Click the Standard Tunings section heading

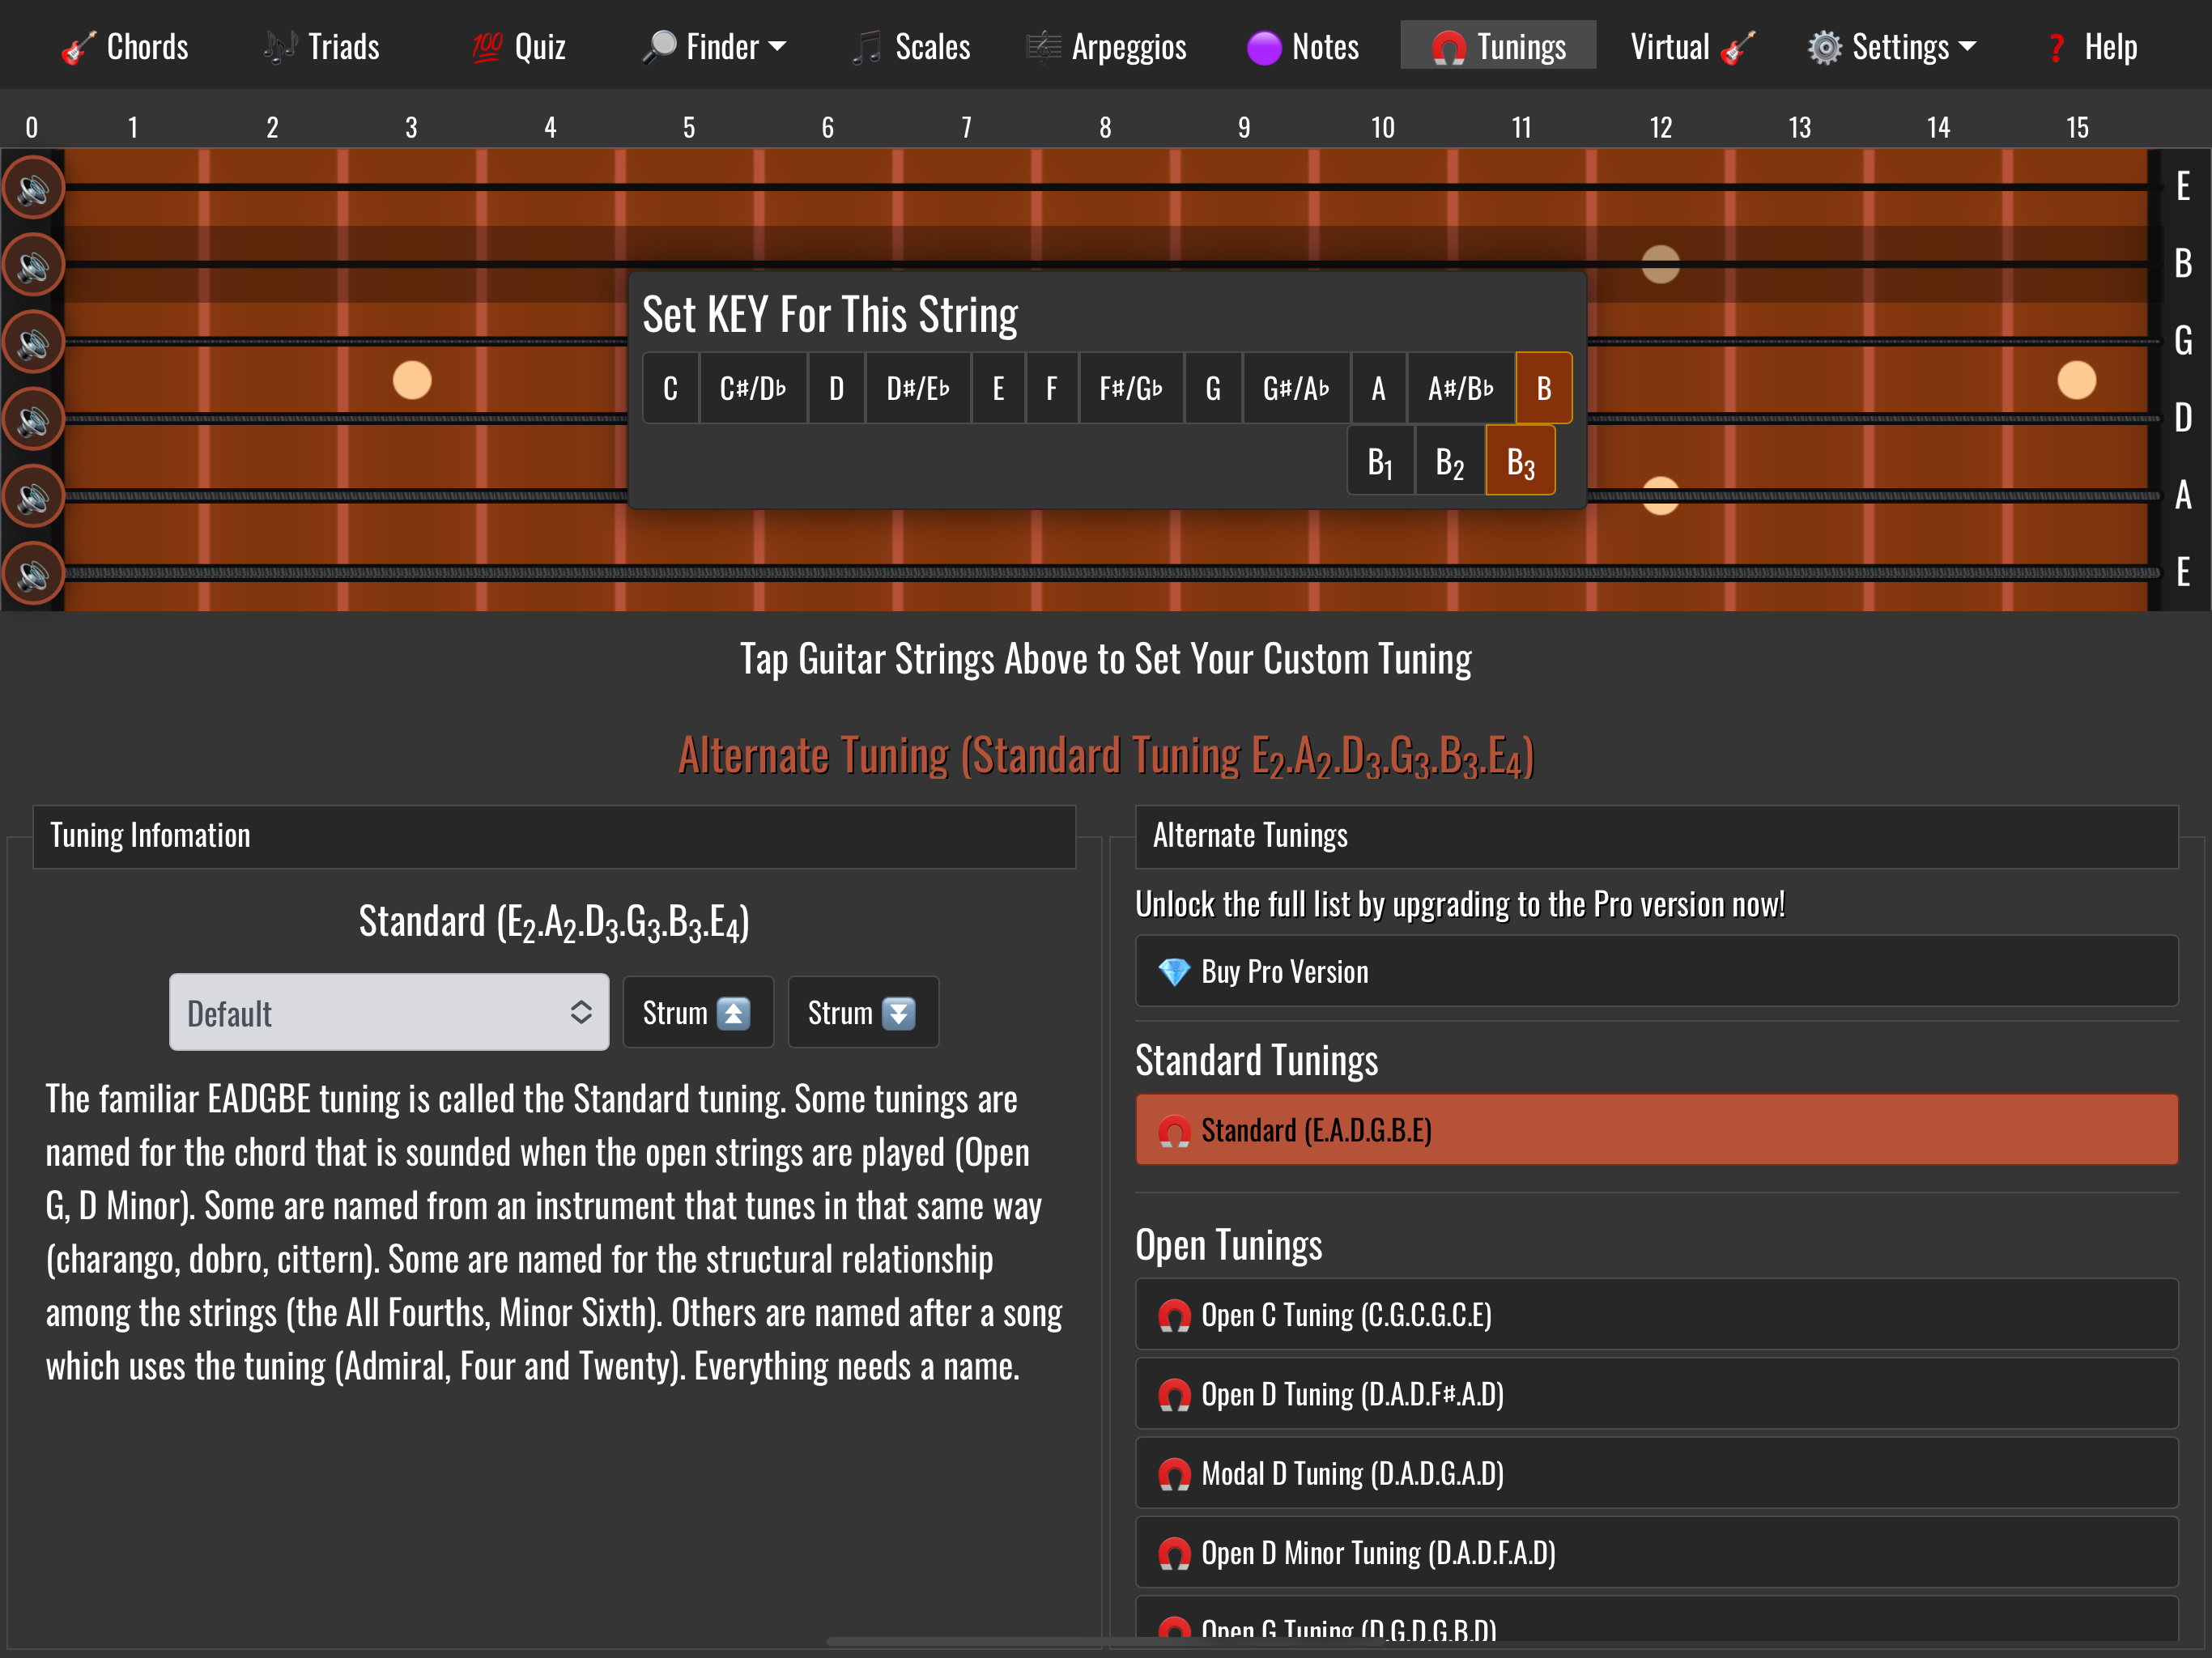click(x=1257, y=1060)
